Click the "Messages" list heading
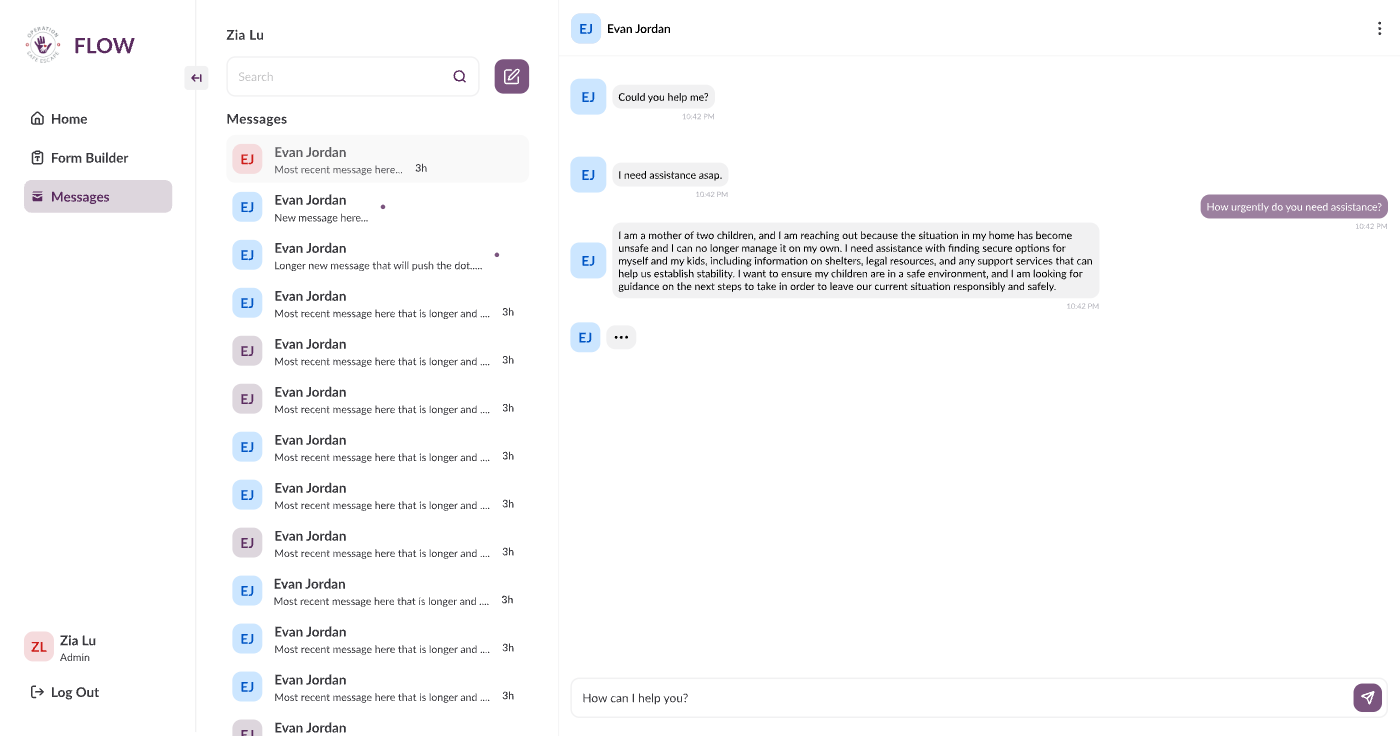The height and width of the screenshot is (736, 1400). point(257,119)
